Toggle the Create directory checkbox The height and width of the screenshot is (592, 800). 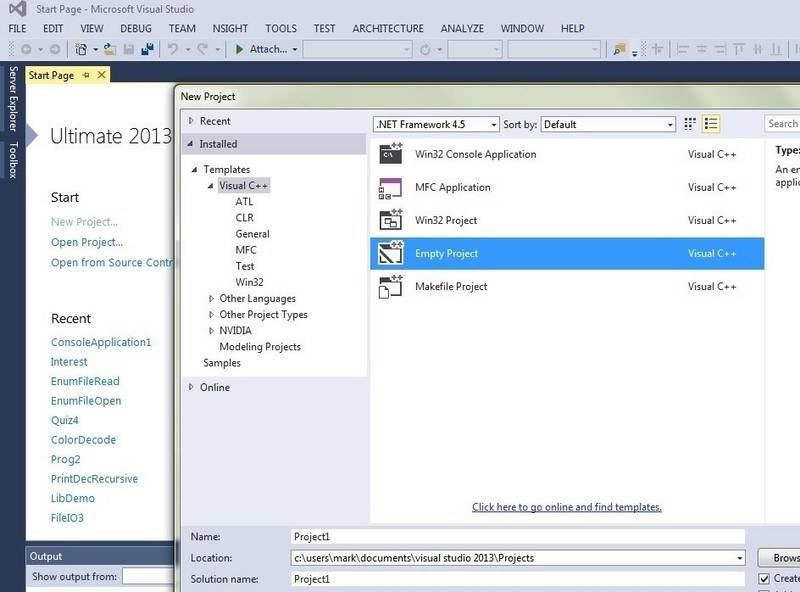[765, 578]
